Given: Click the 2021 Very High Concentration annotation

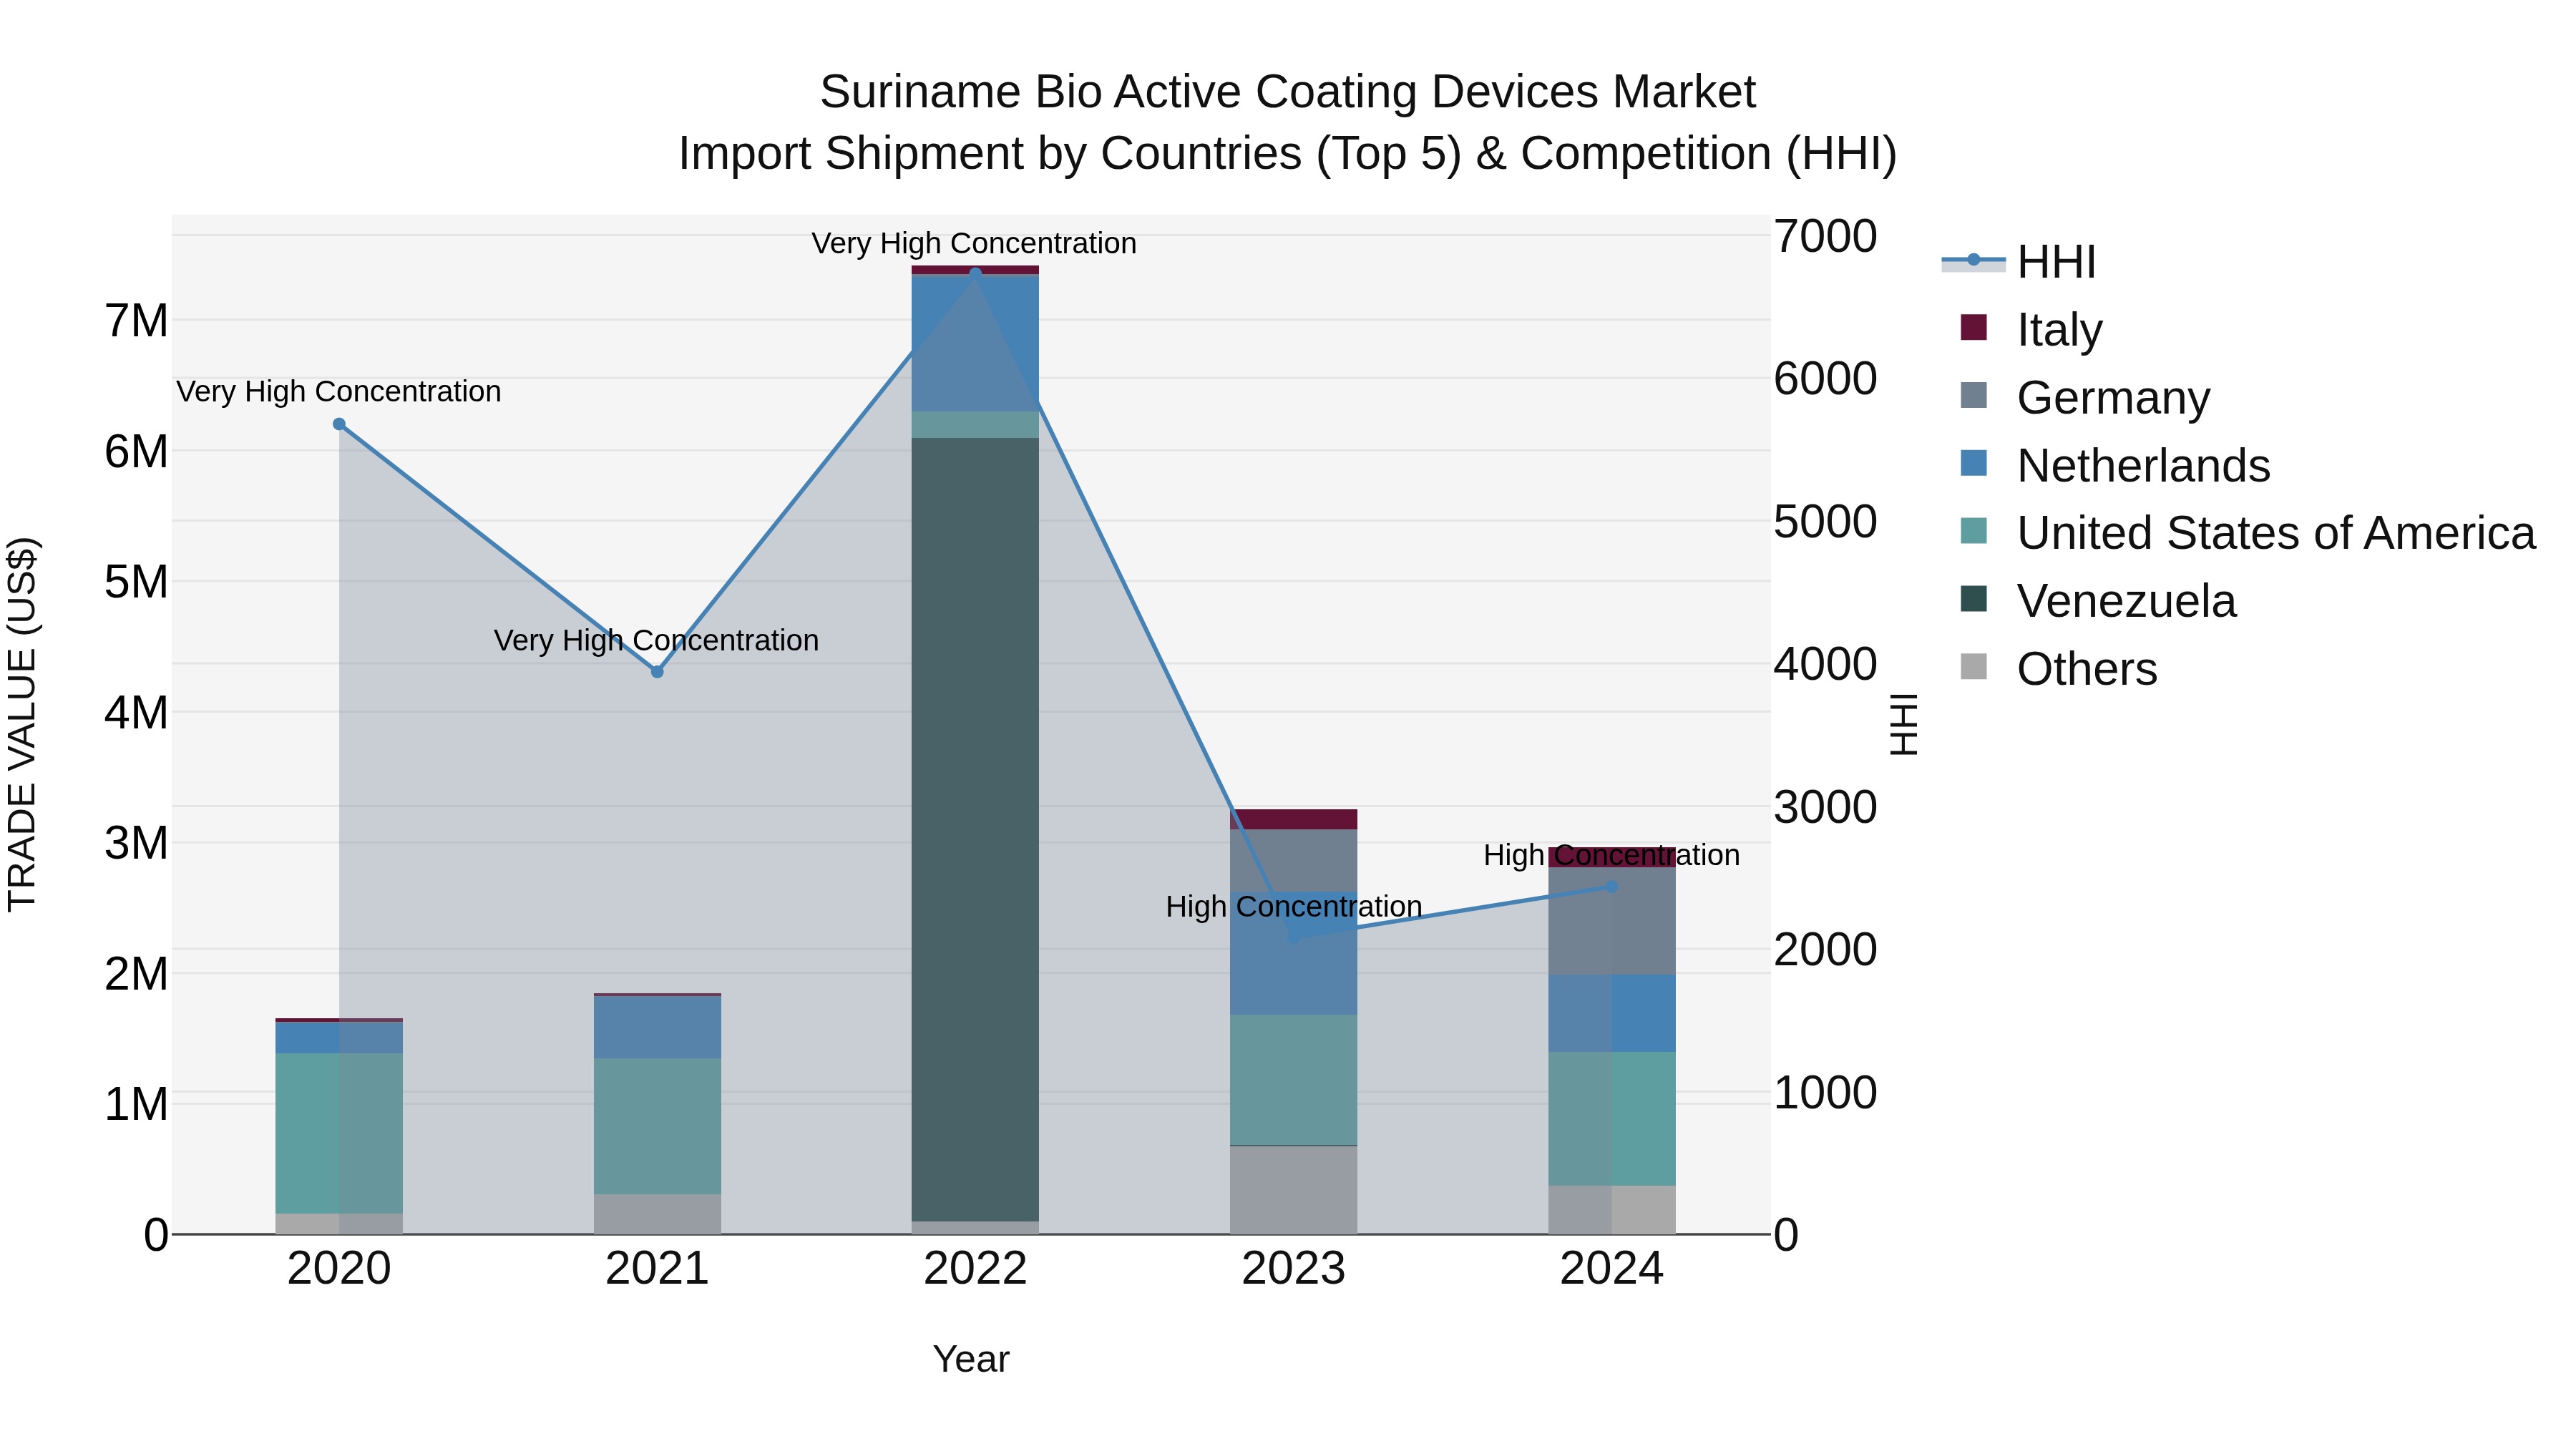Looking at the screenshot, I should [656, 641].
